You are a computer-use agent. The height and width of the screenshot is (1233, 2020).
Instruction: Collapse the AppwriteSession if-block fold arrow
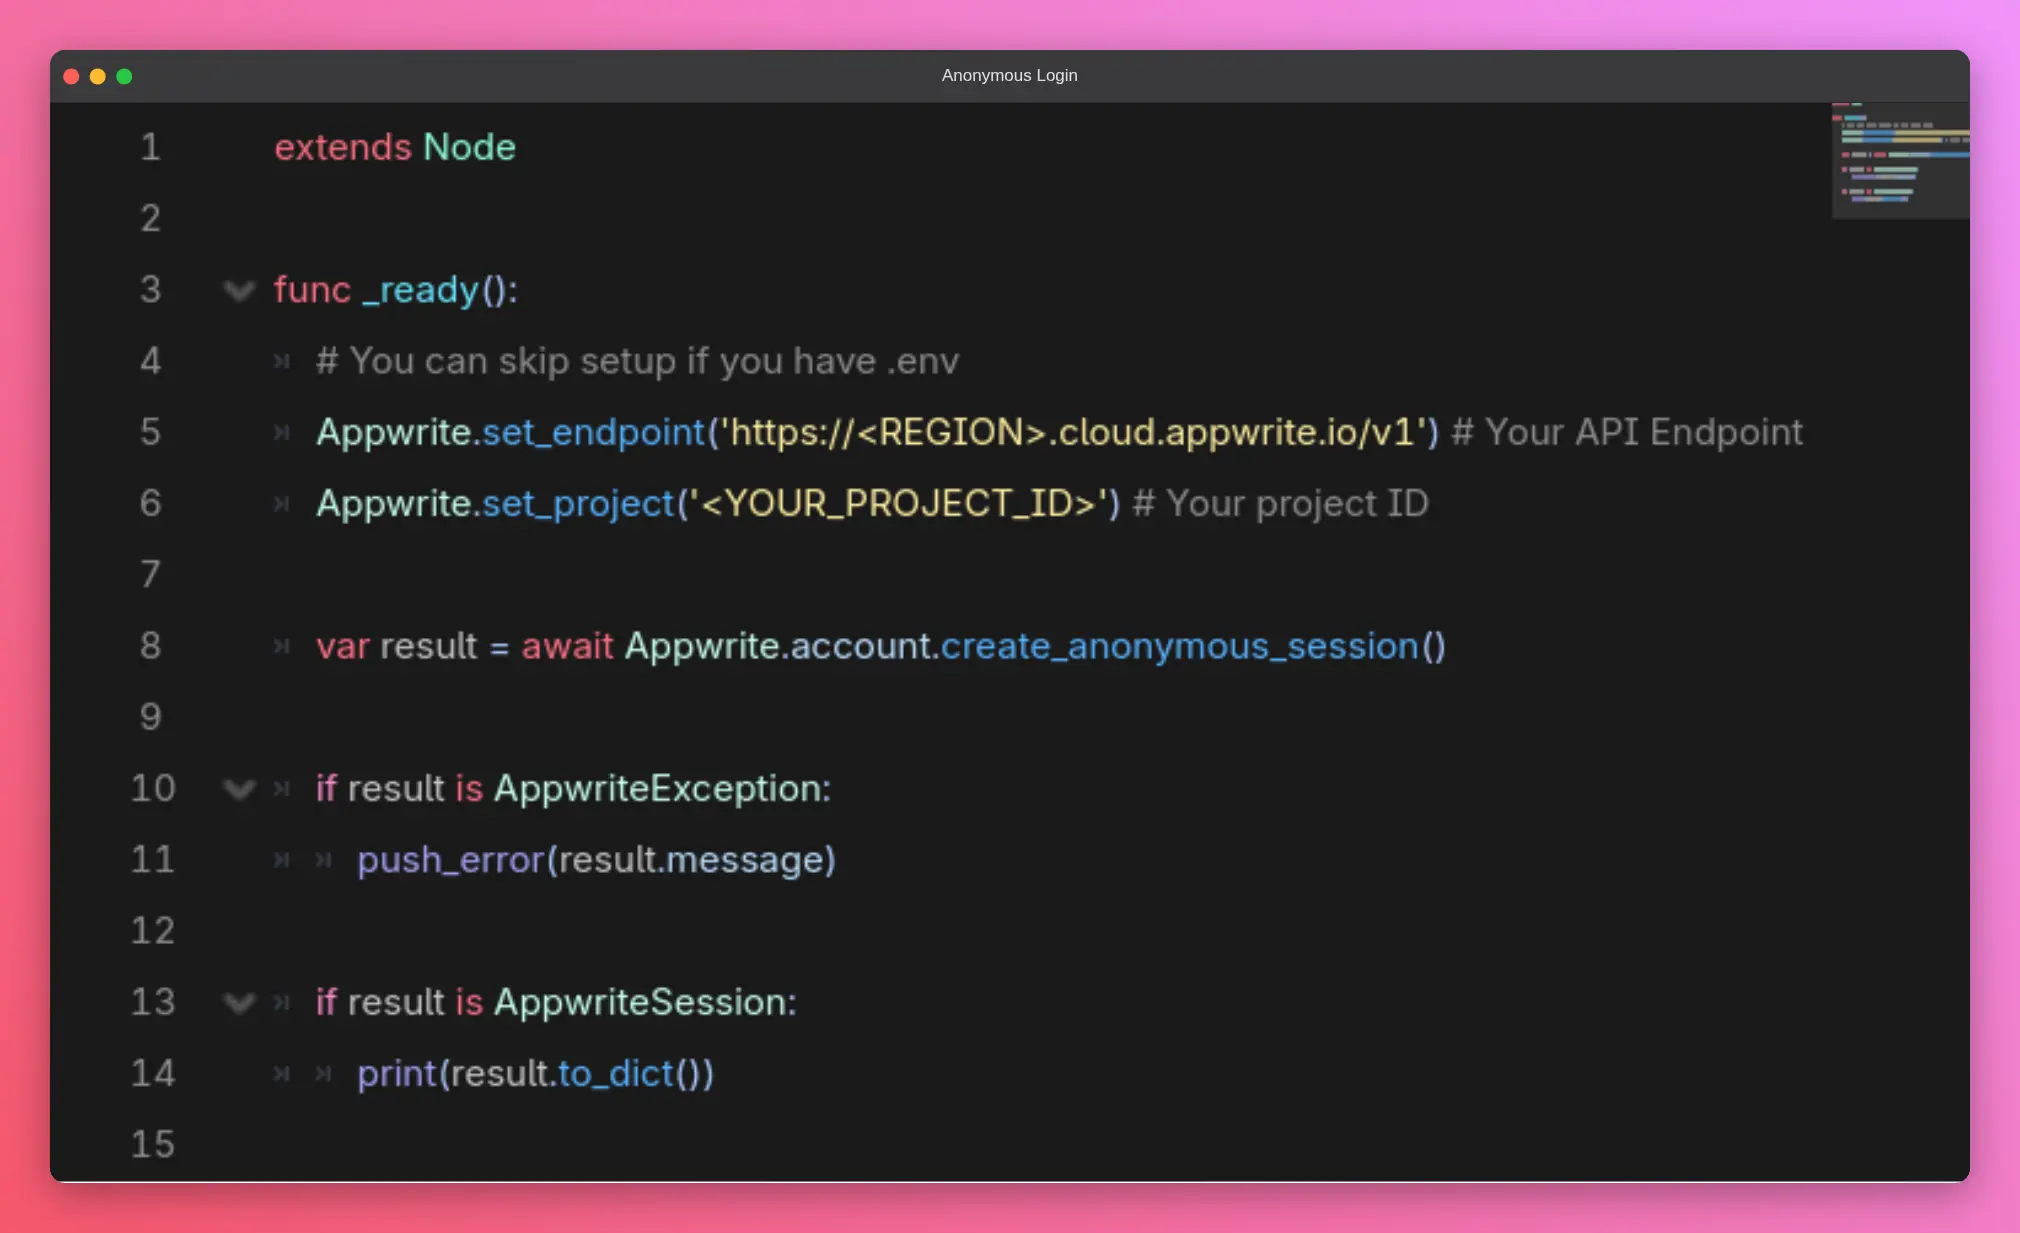click(239, 1003)
